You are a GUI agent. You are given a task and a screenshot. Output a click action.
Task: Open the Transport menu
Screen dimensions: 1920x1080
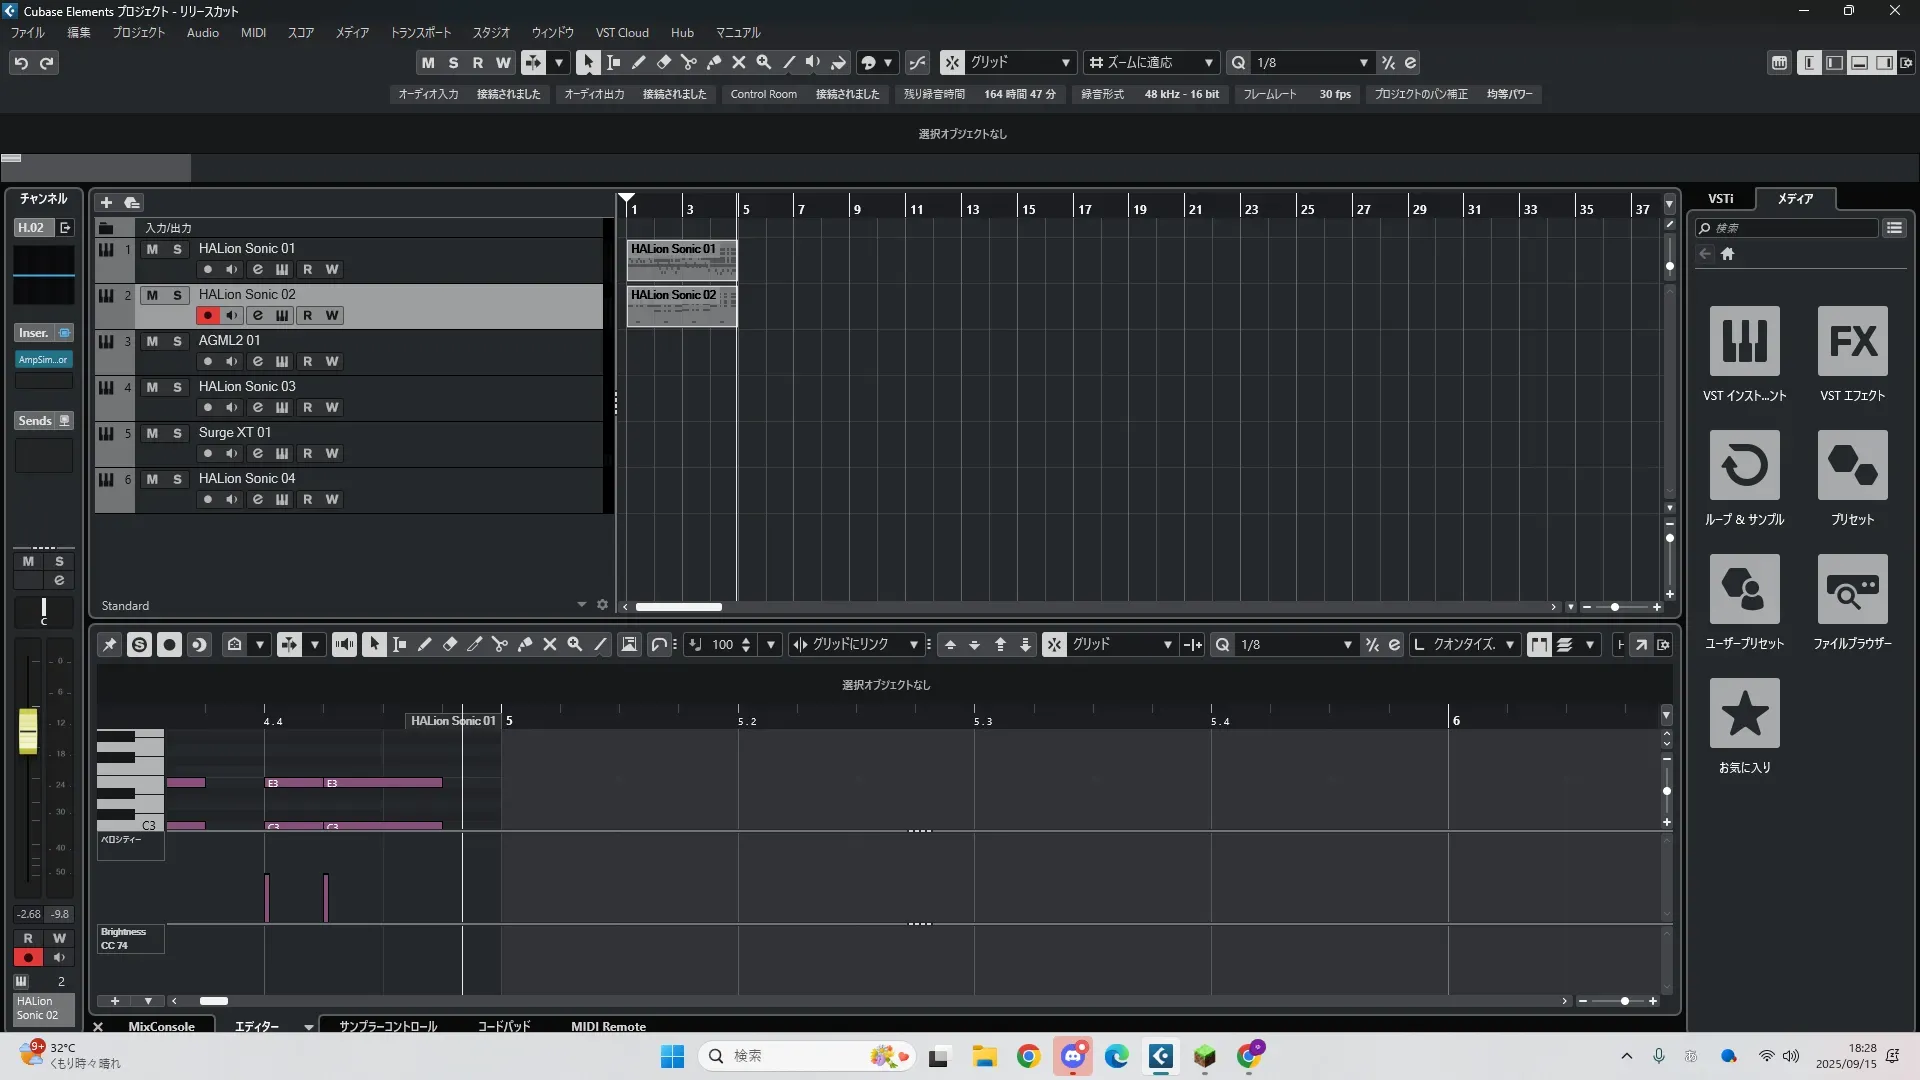point(420,33)
